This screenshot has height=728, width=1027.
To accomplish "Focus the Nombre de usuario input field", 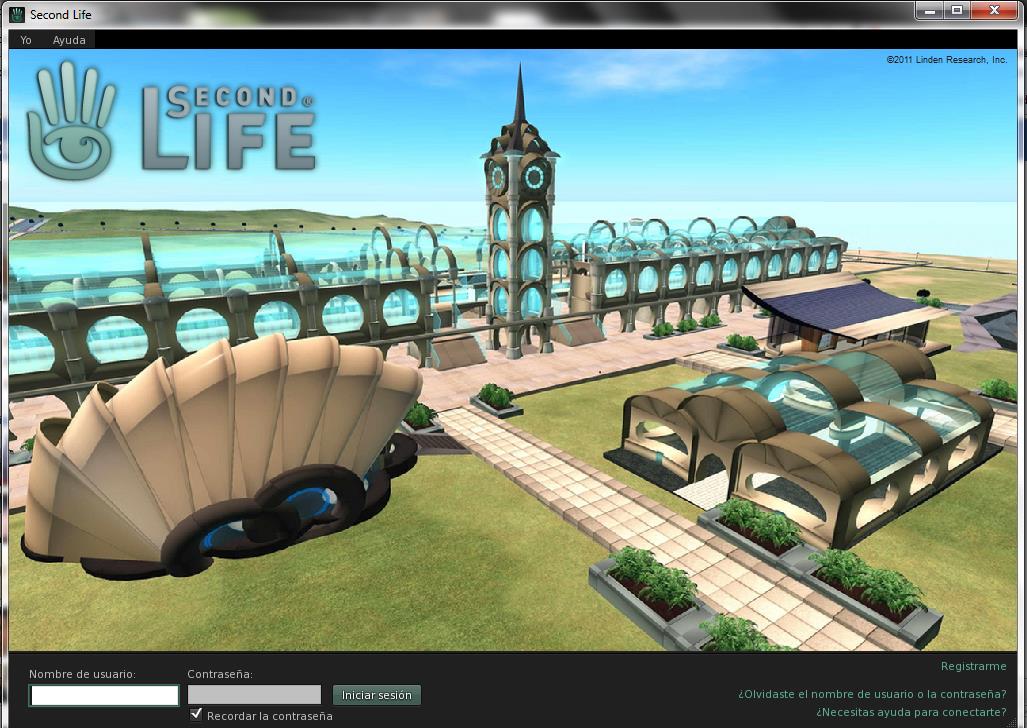I will click(x=104, y=695).
